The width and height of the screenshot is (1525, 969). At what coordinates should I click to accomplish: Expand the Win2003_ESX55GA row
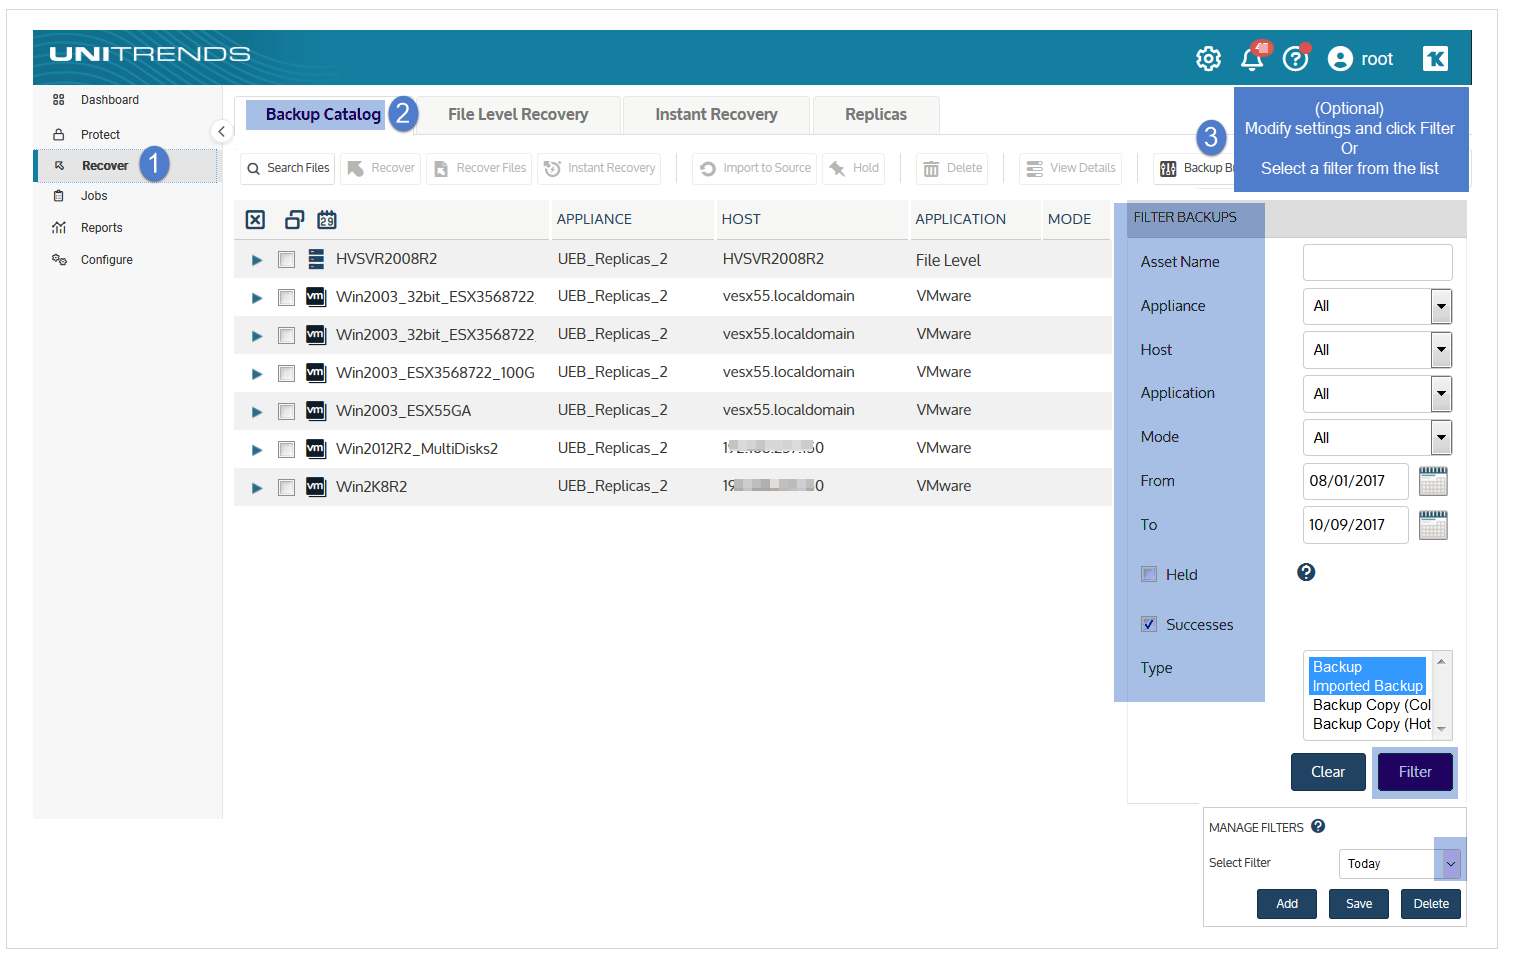coord(257,412)
